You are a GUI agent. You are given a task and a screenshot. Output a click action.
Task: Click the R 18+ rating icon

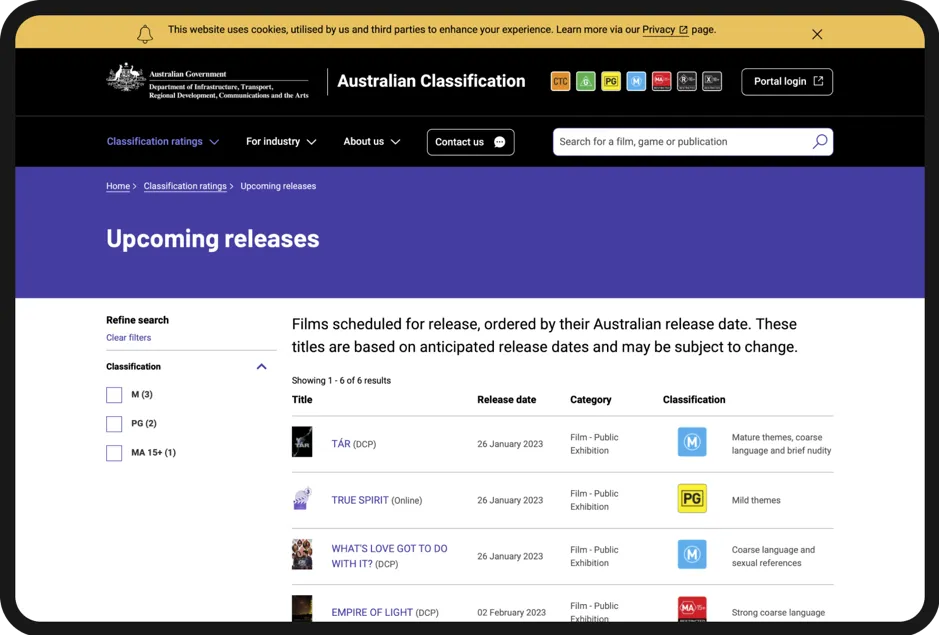(686, 81)
